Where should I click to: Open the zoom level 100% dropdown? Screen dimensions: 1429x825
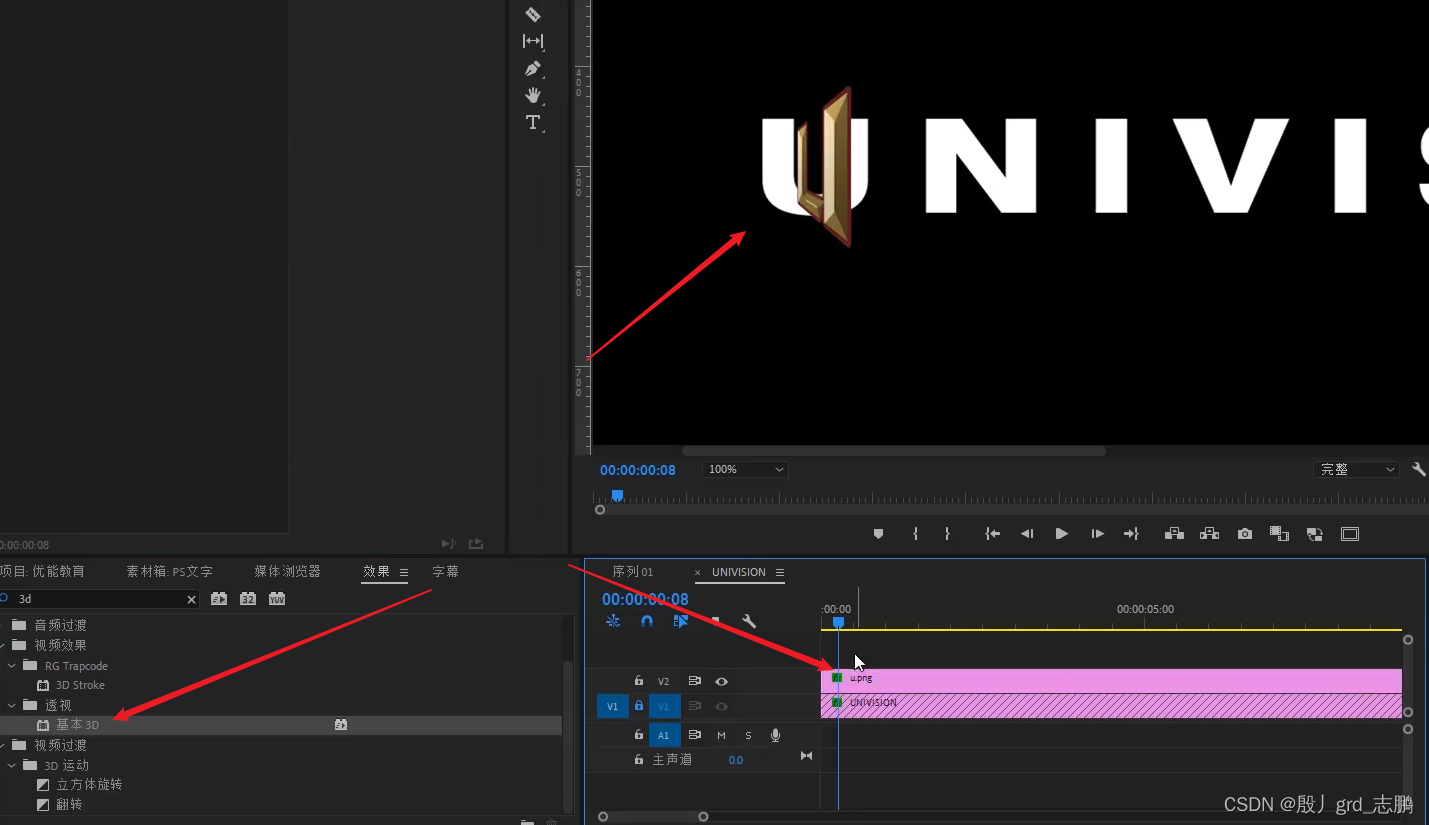point(746,469)
